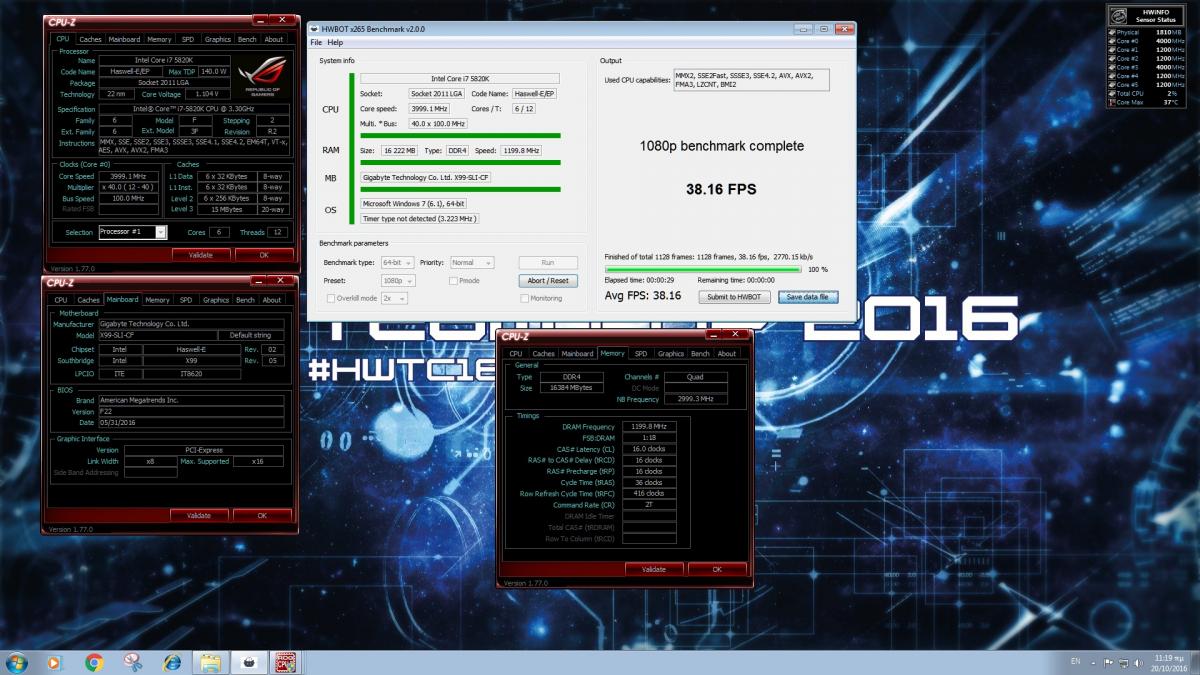The width and height of the screenshot is (1200, 675).
Task: Show hidden tray icons arrow
Action: tap(1094, 663)
